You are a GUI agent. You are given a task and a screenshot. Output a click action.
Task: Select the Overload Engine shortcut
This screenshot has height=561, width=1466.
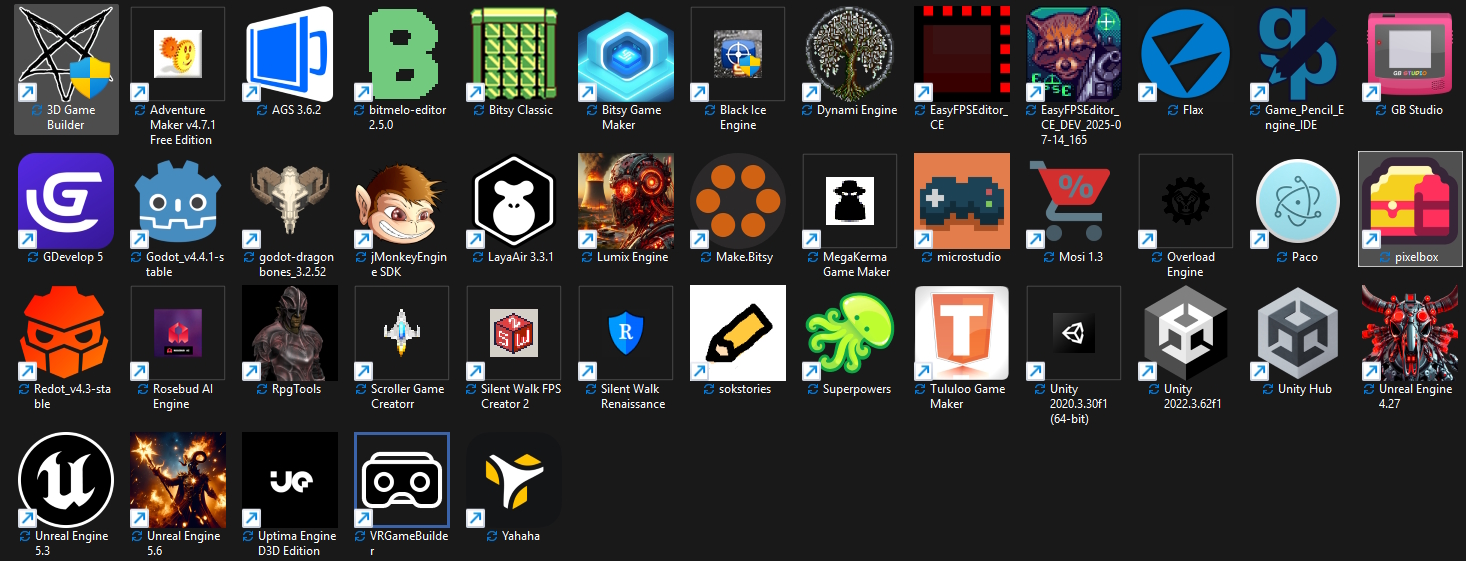(1186, 201)
